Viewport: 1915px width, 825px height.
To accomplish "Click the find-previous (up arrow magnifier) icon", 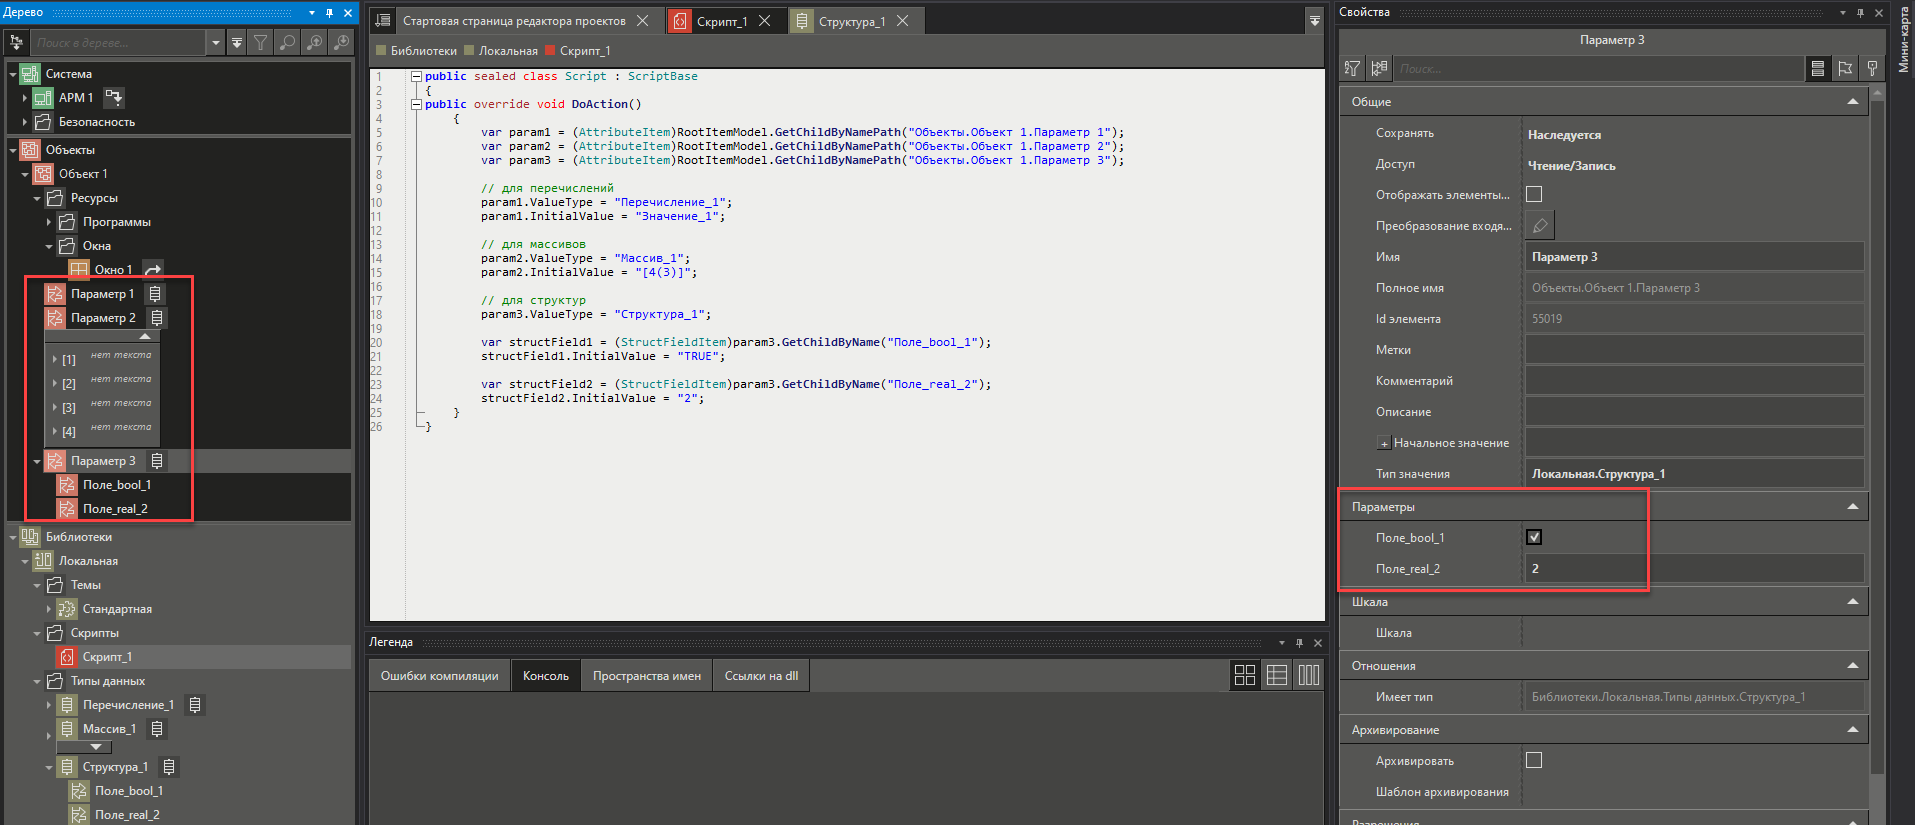I will coord(315,42).
